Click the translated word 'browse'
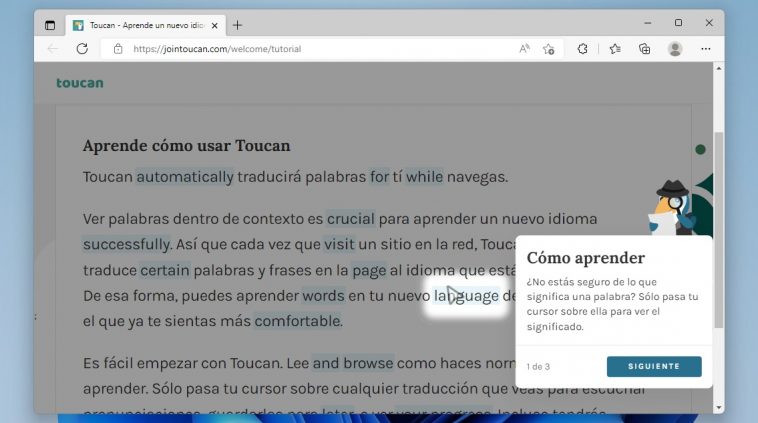This screenshot has width=758, height=423. click(x=368, y=363)
